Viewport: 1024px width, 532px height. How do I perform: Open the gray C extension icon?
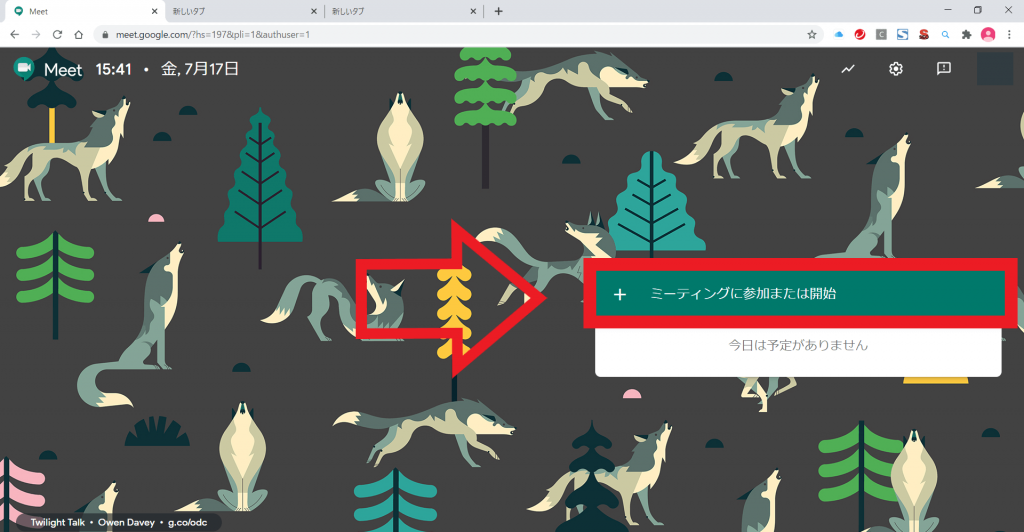(x=881, y=35)
